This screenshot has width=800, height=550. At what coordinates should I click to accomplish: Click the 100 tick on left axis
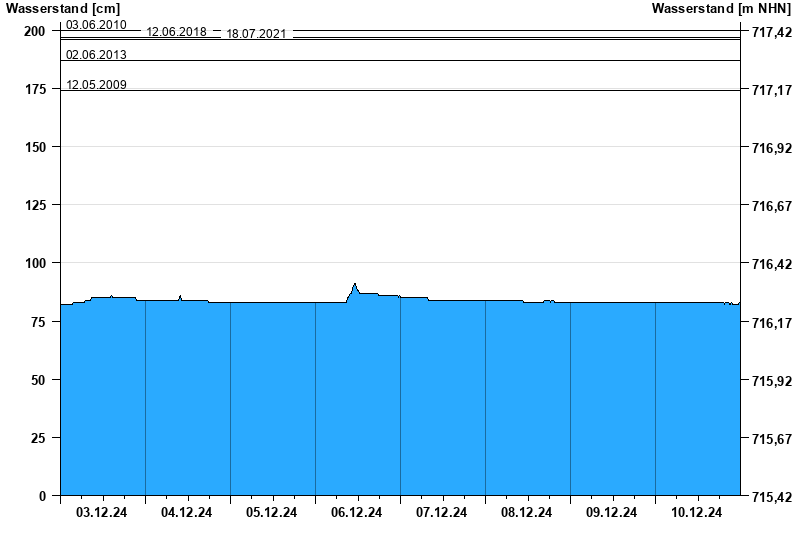[34, 263]
